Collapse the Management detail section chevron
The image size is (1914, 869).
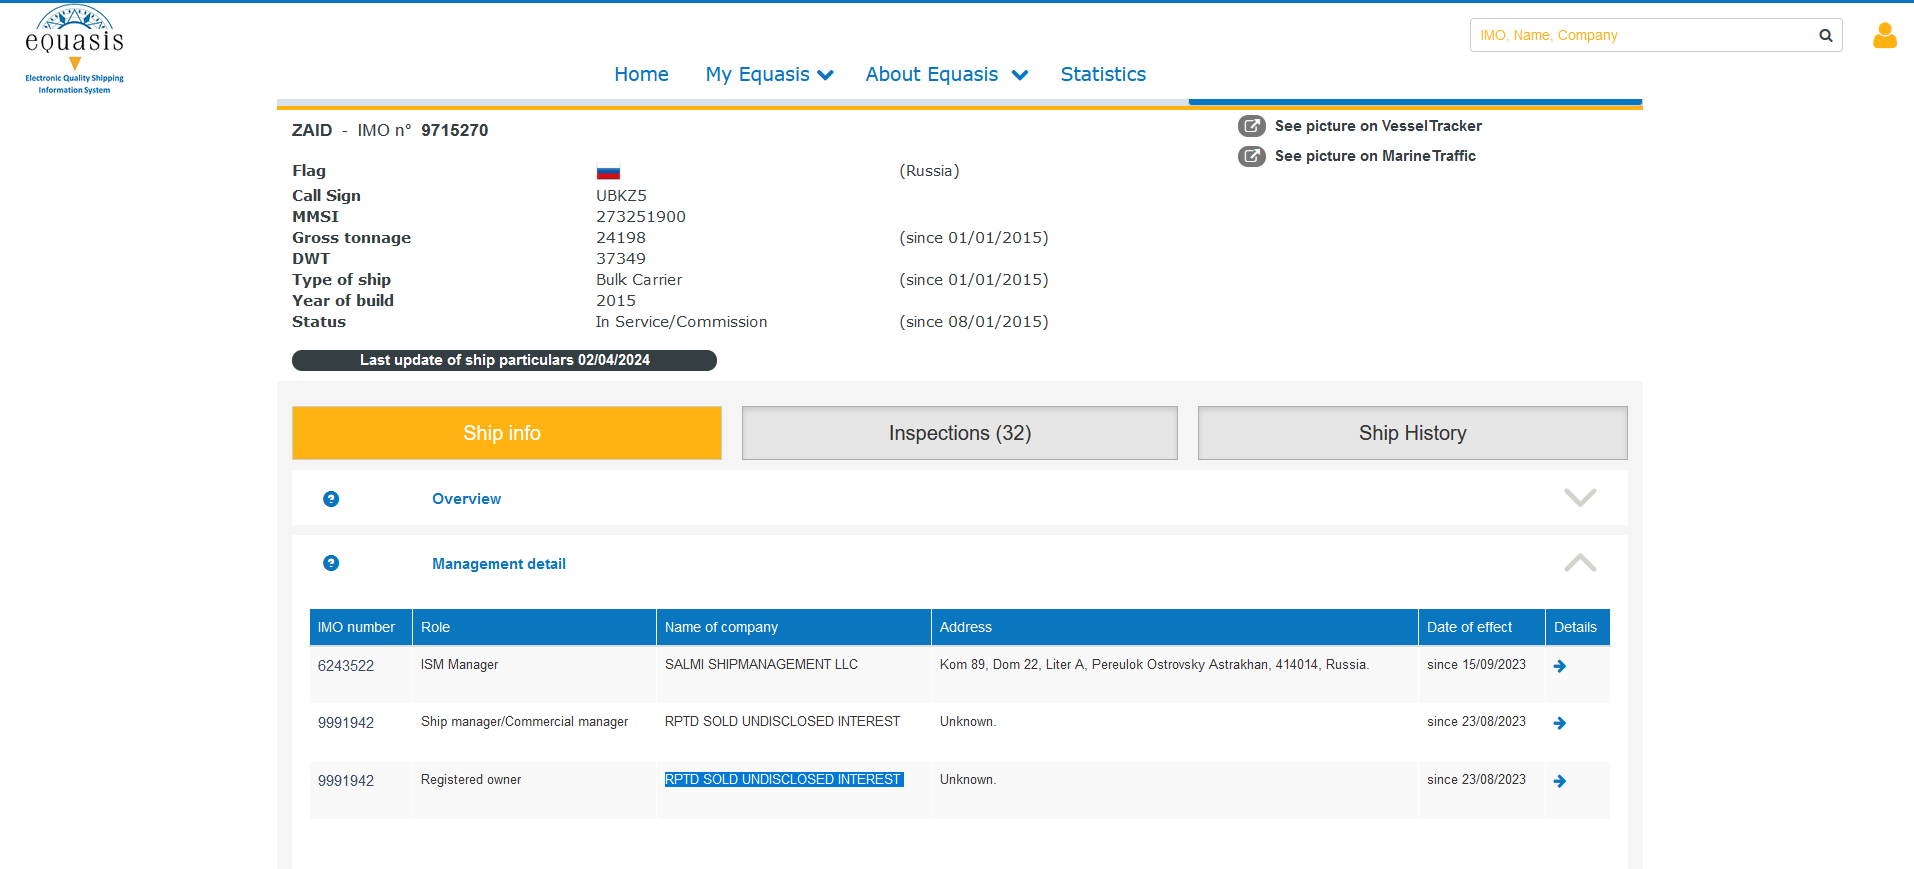1580,563
